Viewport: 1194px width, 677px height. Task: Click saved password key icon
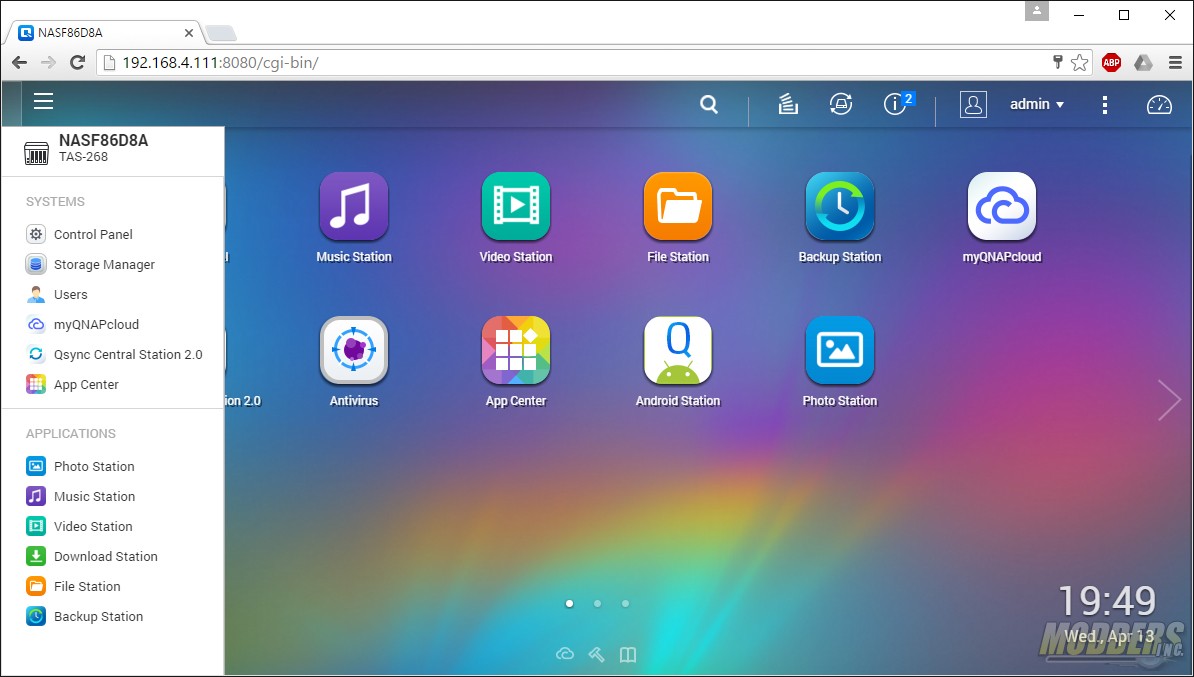point(1058,62)
